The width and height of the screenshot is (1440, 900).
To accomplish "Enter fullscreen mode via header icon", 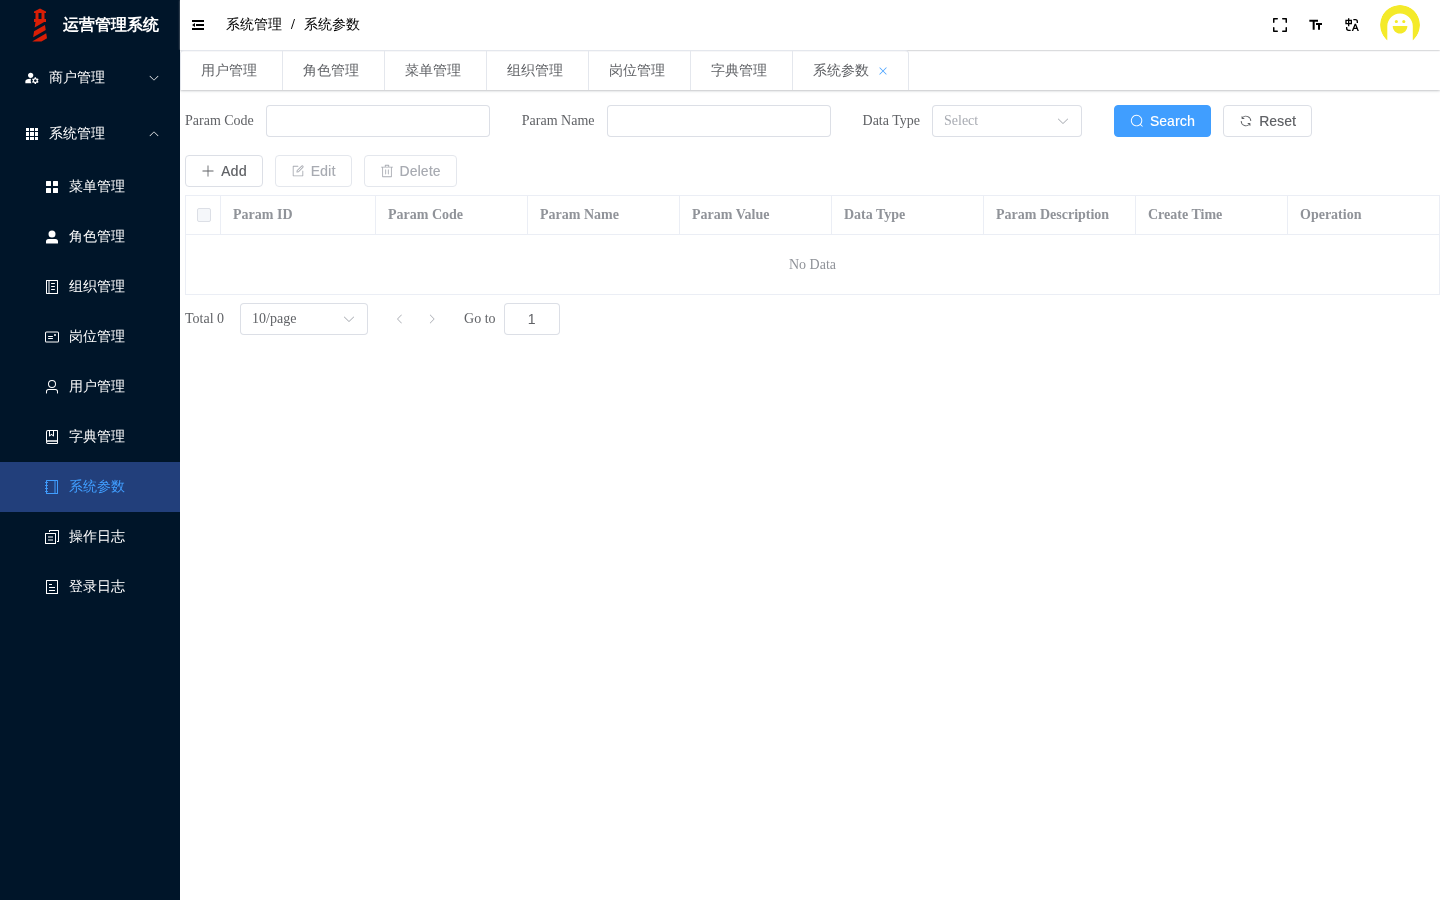I will point(1280,25).
